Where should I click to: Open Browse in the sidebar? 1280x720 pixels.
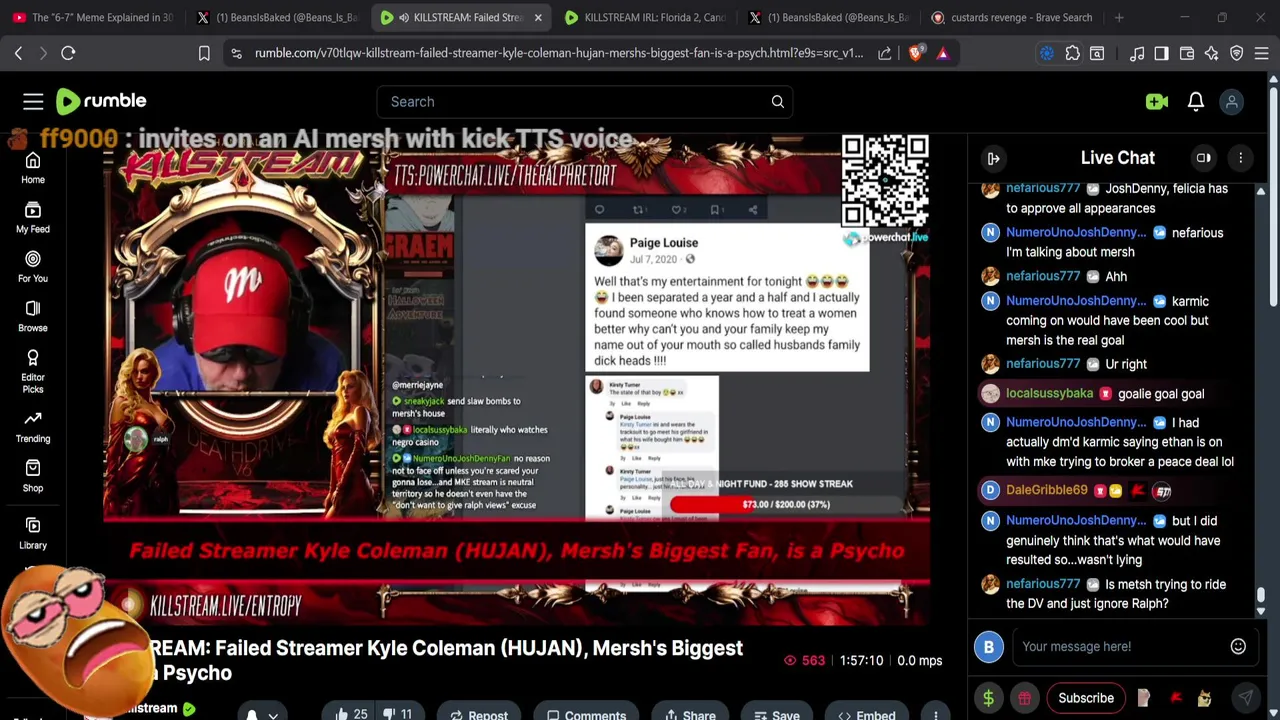(33, 316)
